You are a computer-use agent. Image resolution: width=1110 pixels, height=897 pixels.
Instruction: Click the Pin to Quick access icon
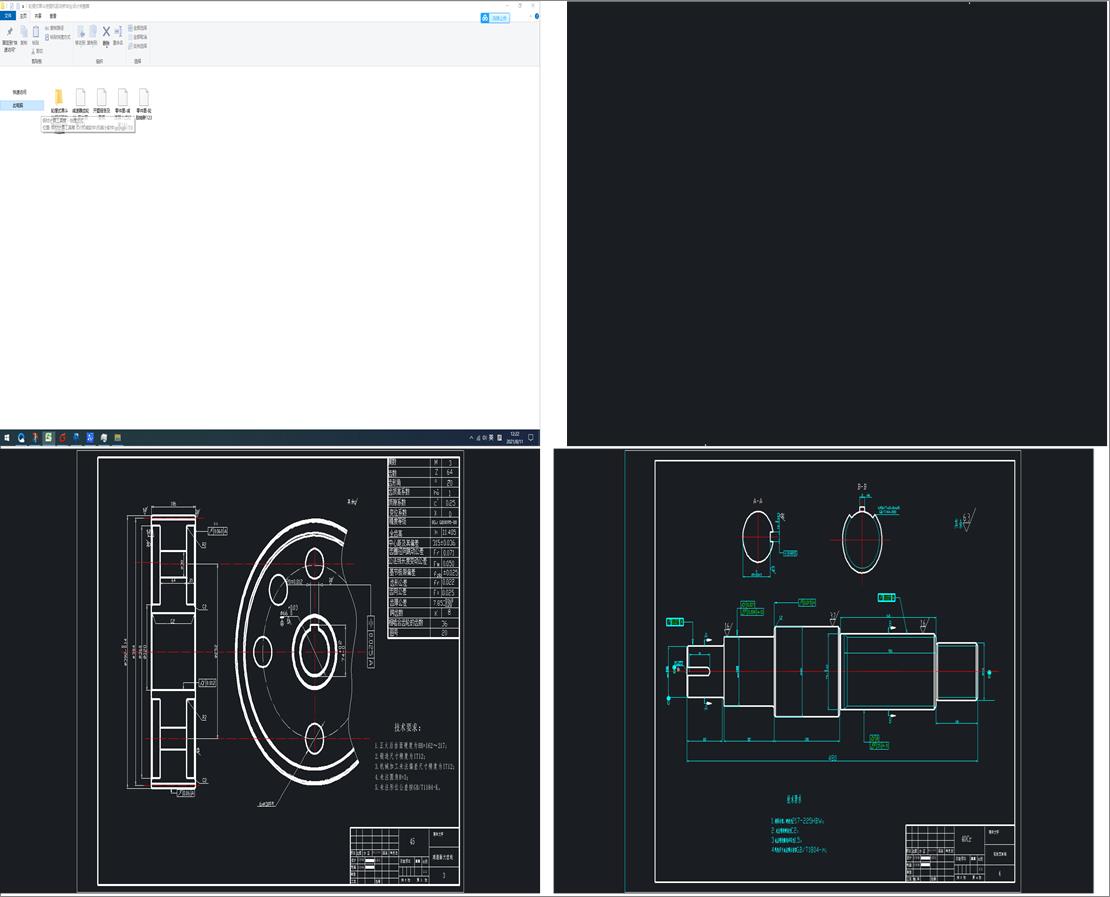(9, 35)
